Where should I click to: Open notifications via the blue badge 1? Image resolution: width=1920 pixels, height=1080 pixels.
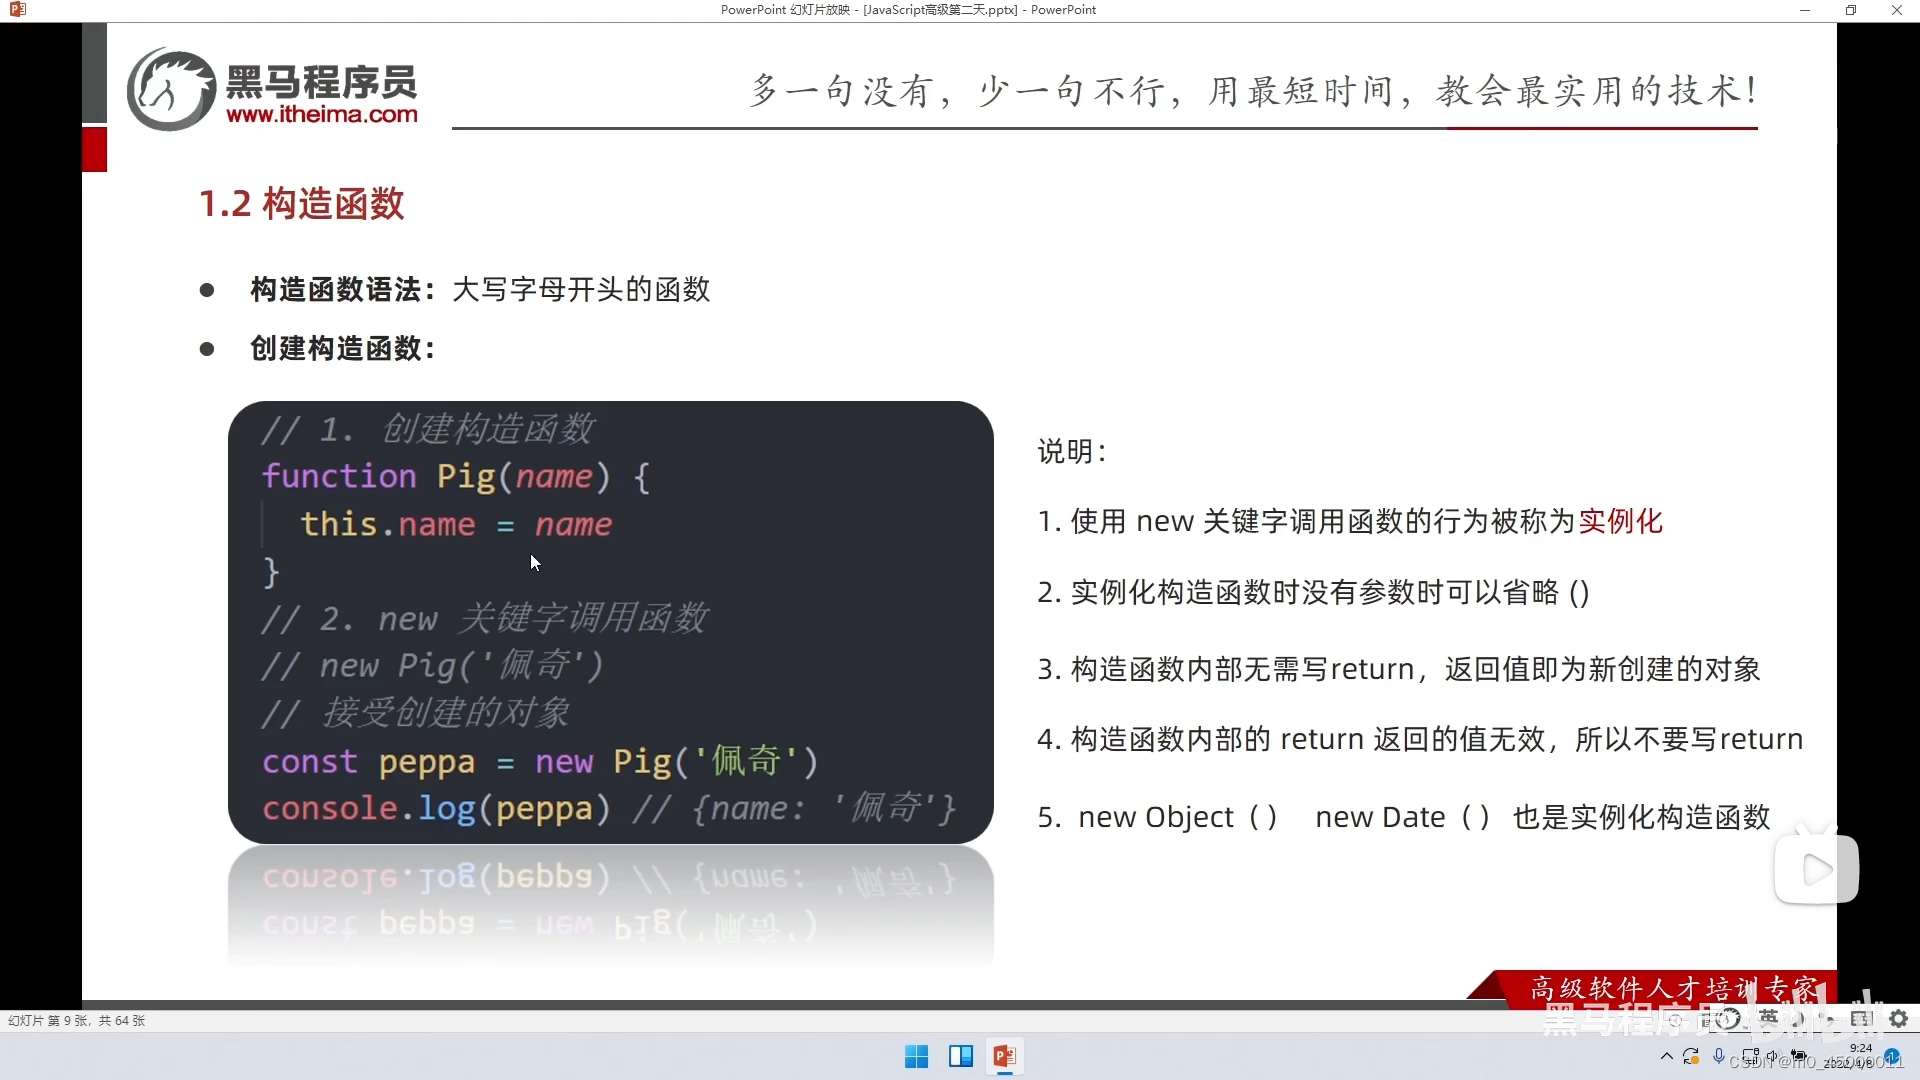[x=1893, y=1060]
